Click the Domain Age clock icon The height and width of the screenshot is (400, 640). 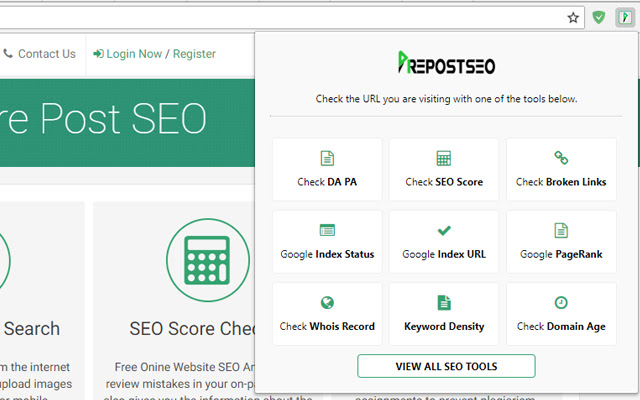pos(561,303)
